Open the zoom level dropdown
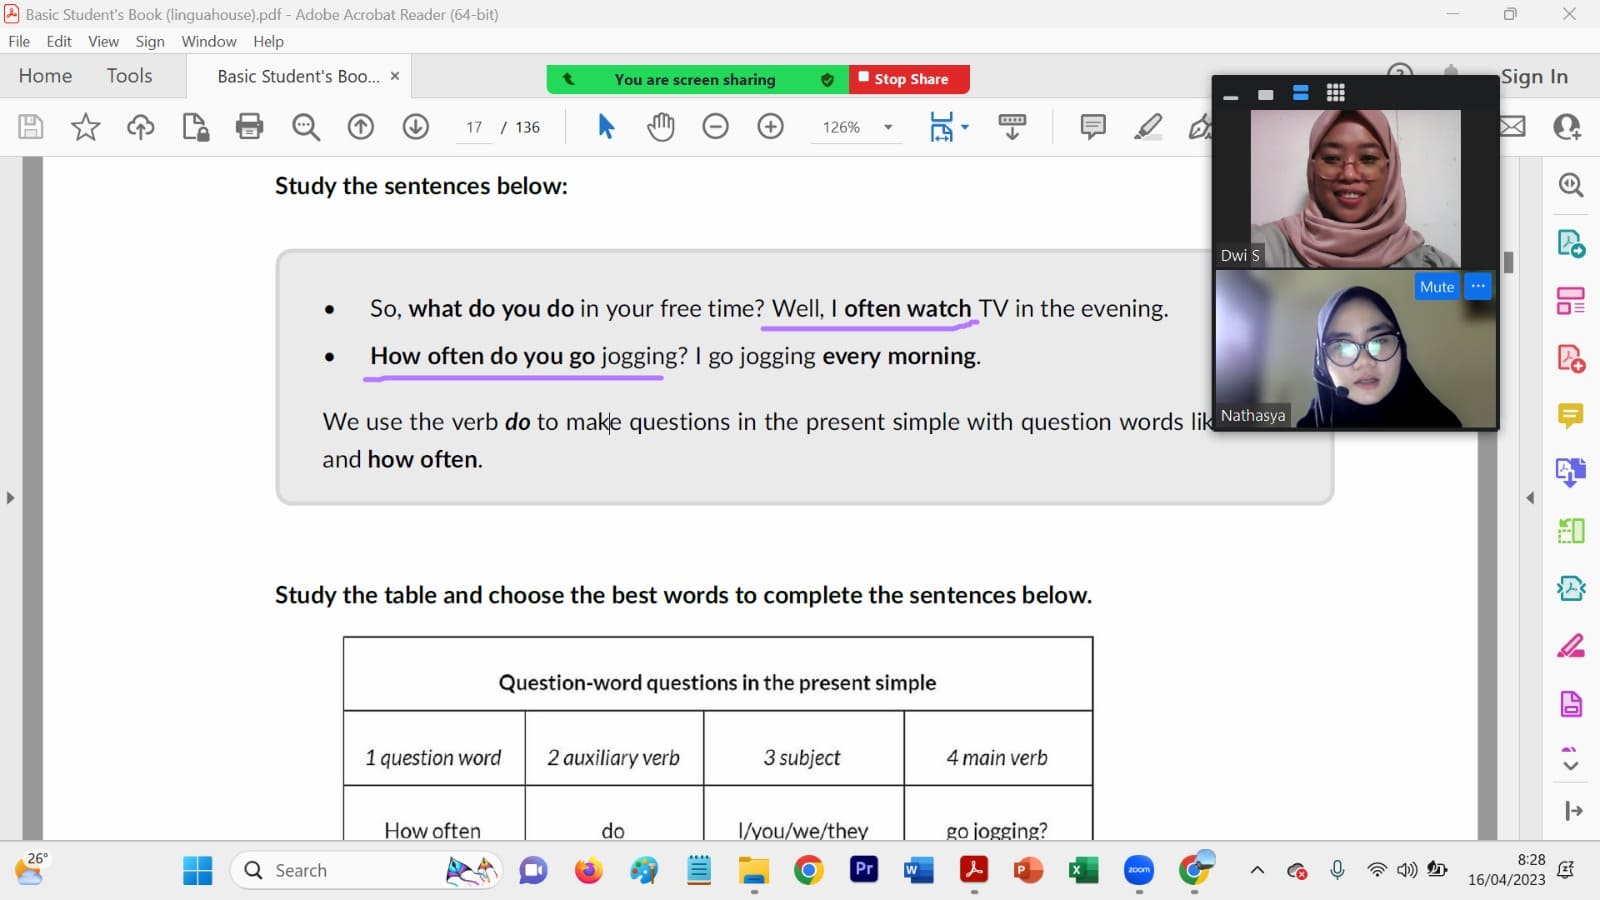1600x900 pixels. click(887, 127)
